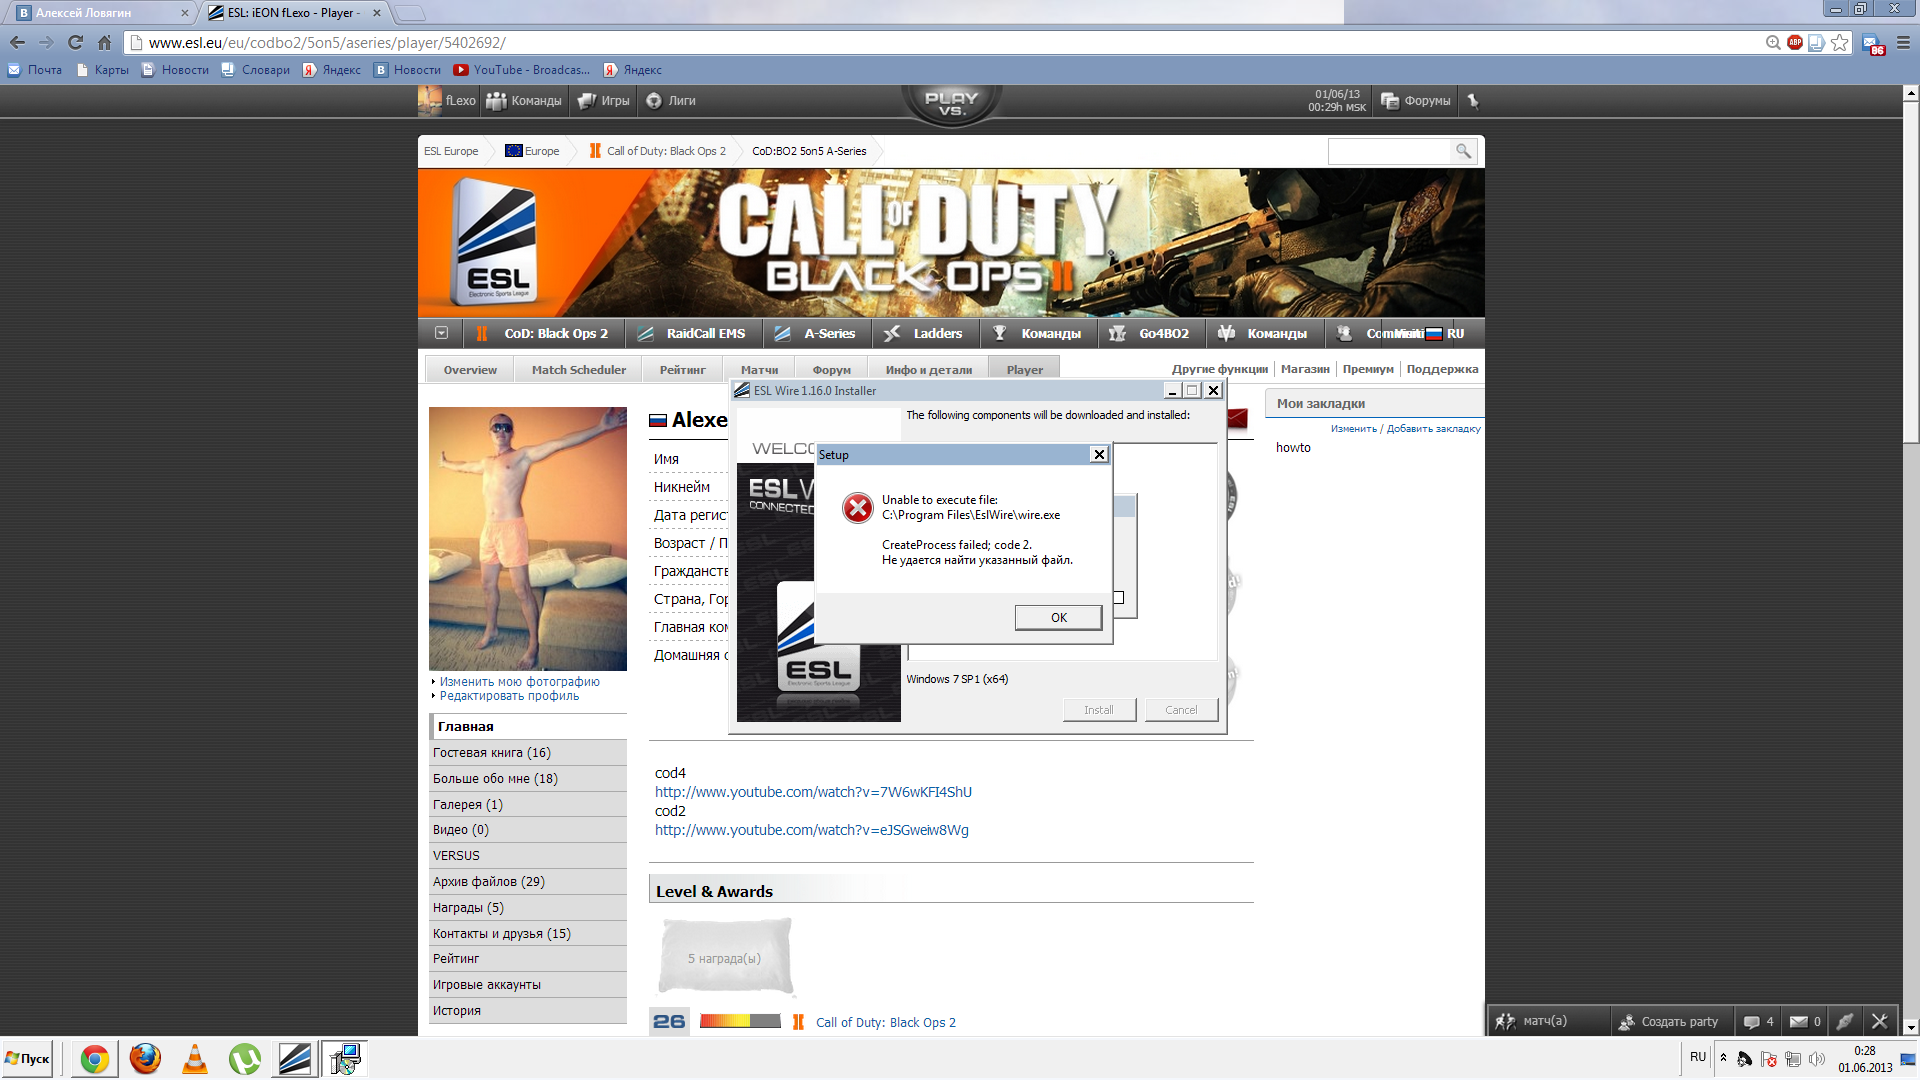Open Google Chrome from the taskbar

point(95,1059)
